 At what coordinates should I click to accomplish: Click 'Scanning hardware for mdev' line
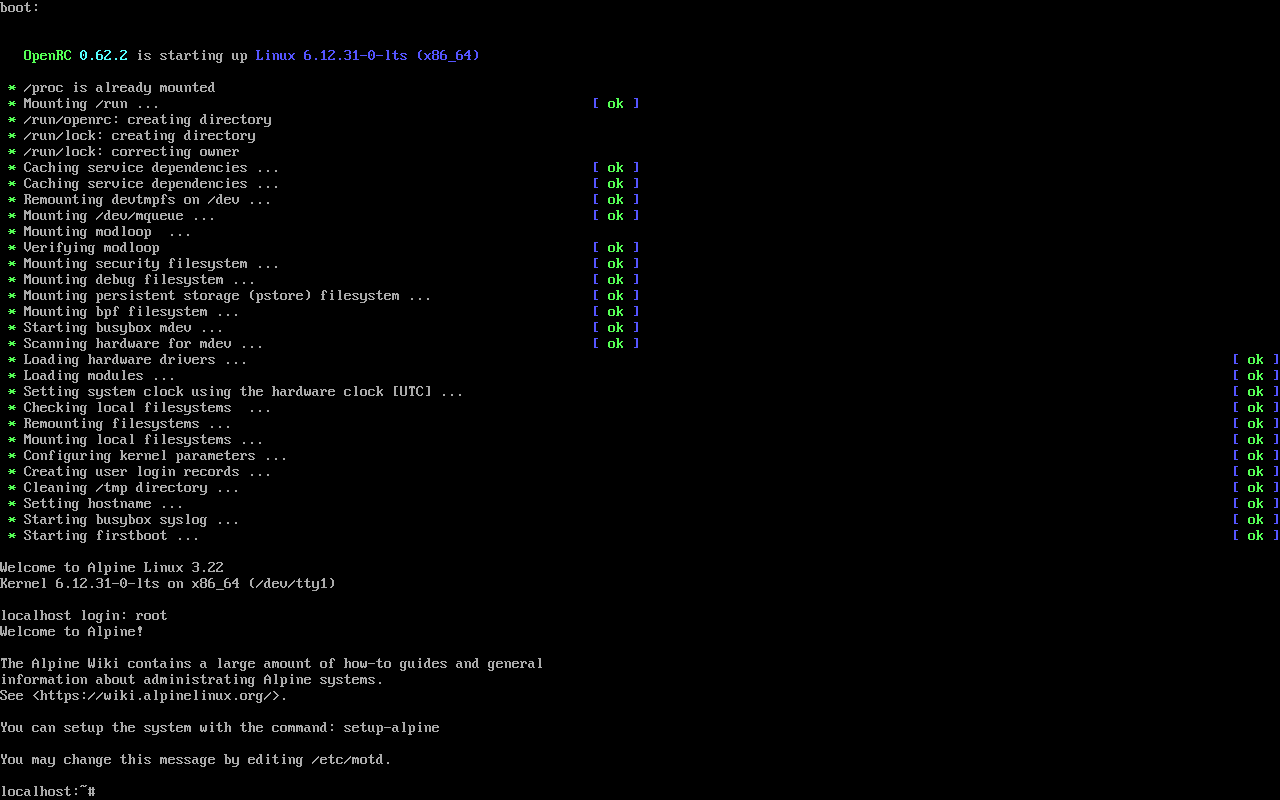[x=144, y=344]
